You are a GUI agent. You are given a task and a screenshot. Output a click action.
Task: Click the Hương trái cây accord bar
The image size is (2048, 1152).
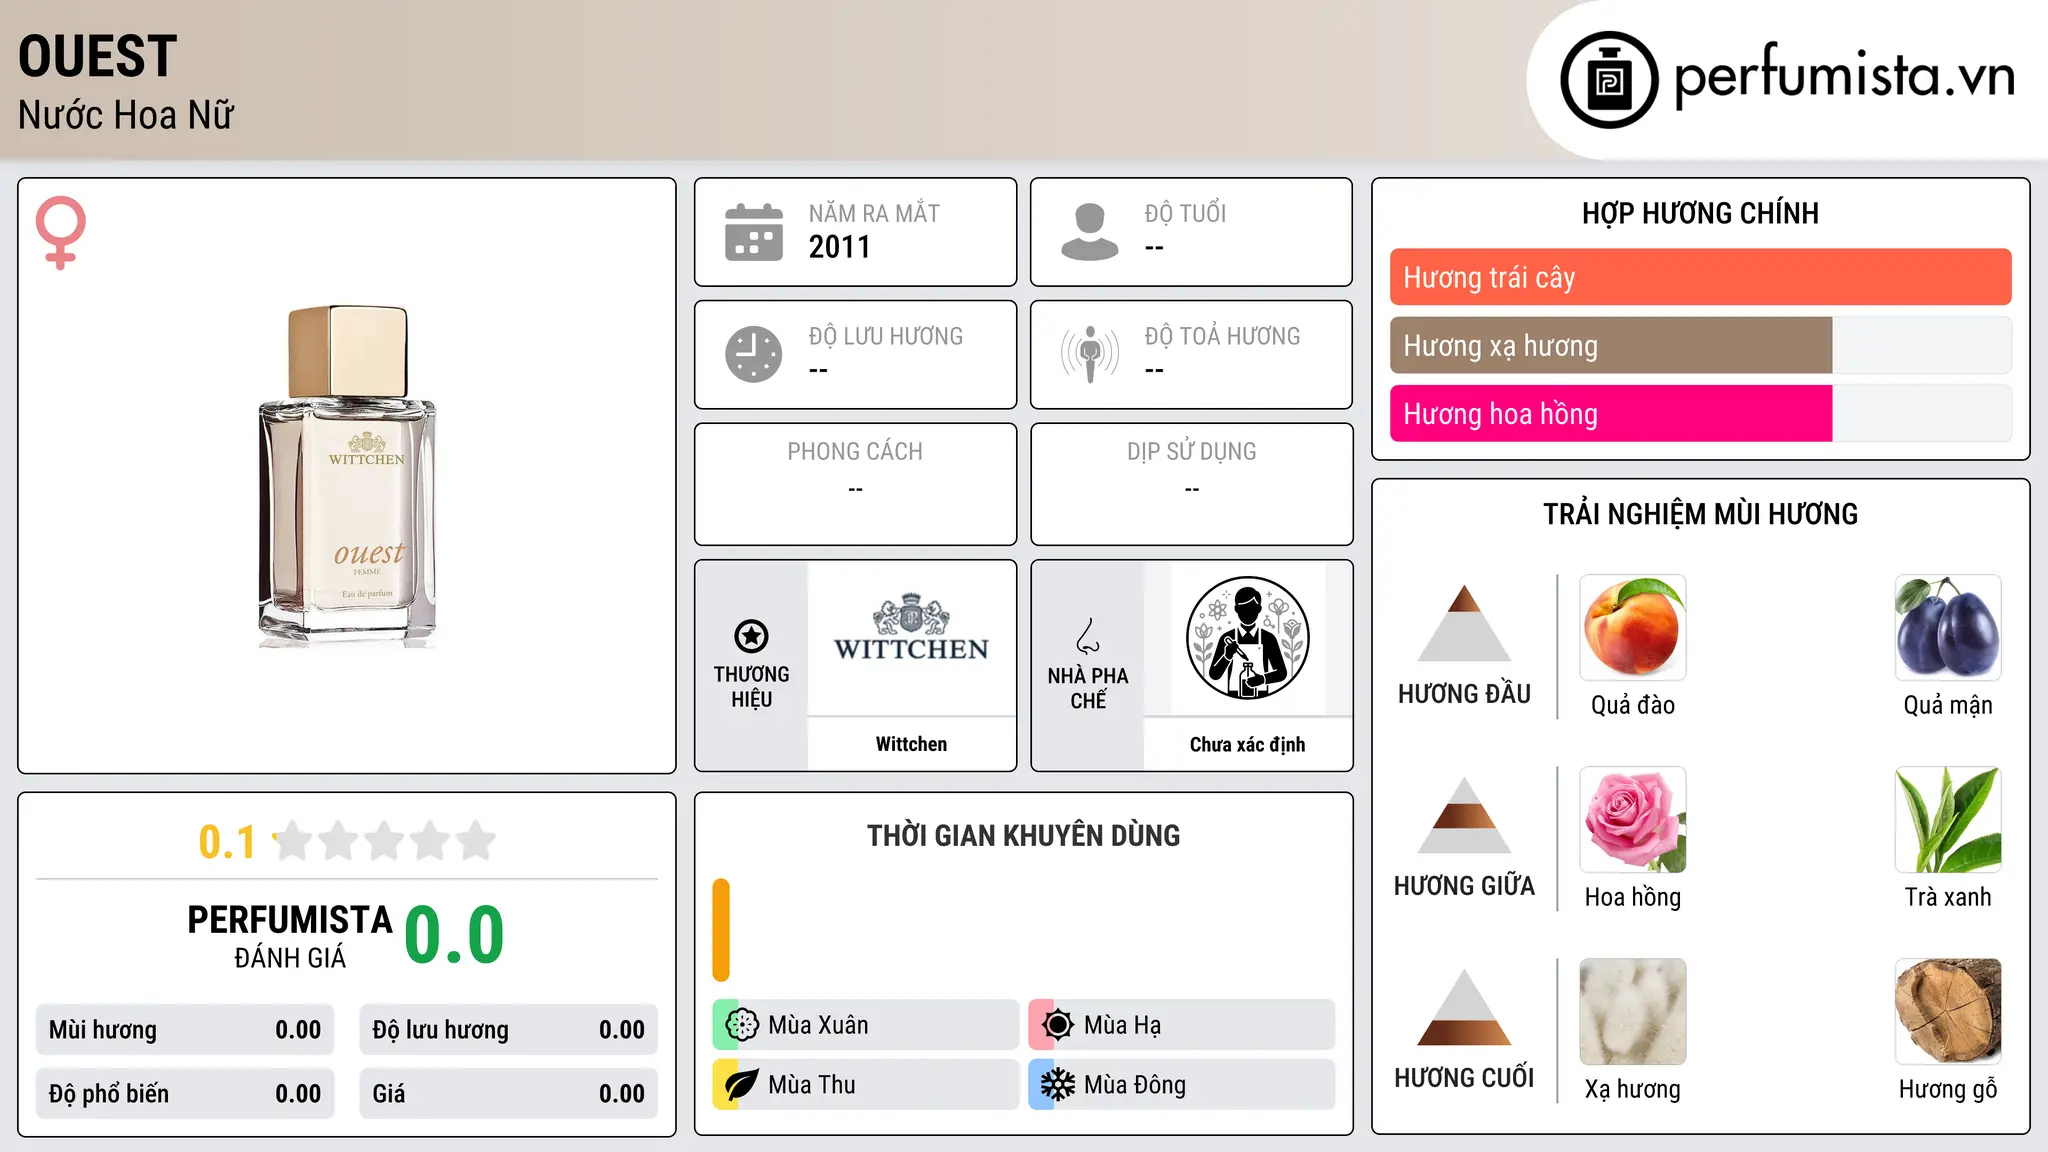point(1701,277)
